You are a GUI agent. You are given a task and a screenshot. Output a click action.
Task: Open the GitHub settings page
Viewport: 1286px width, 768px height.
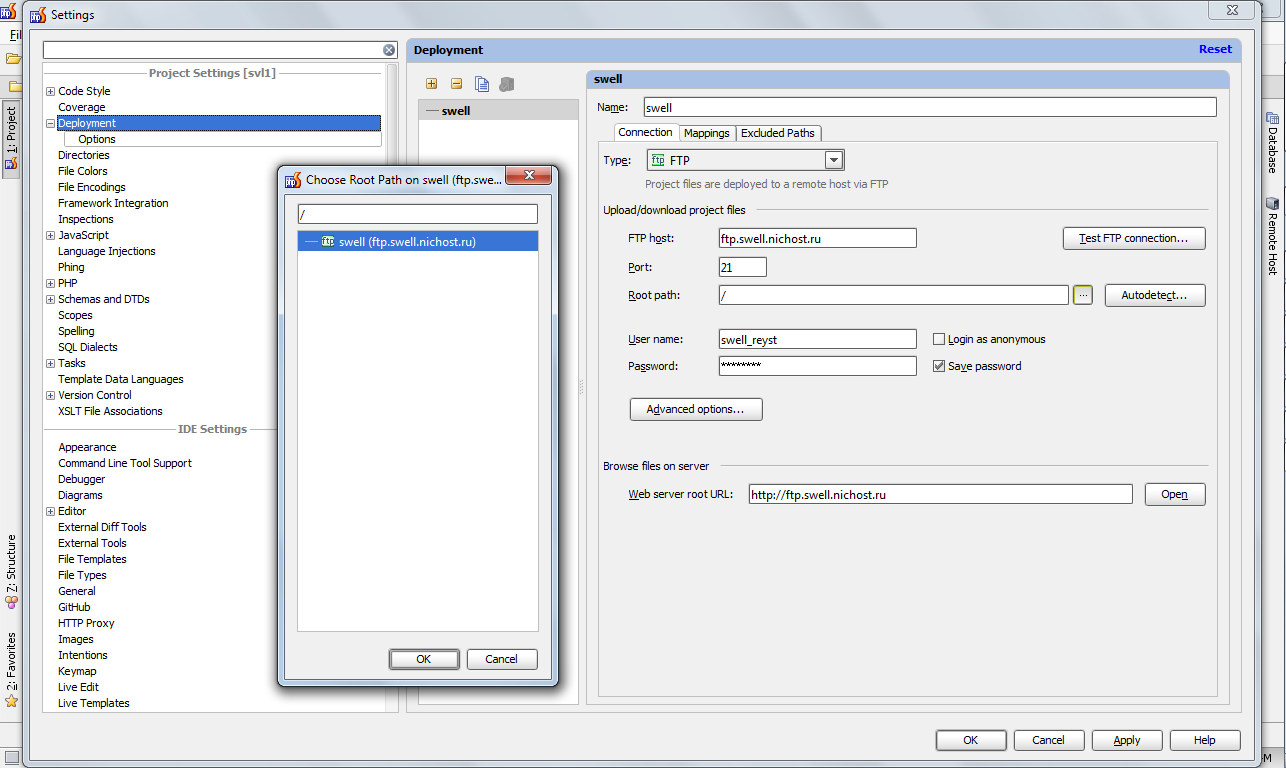click(x=74, y=607)
